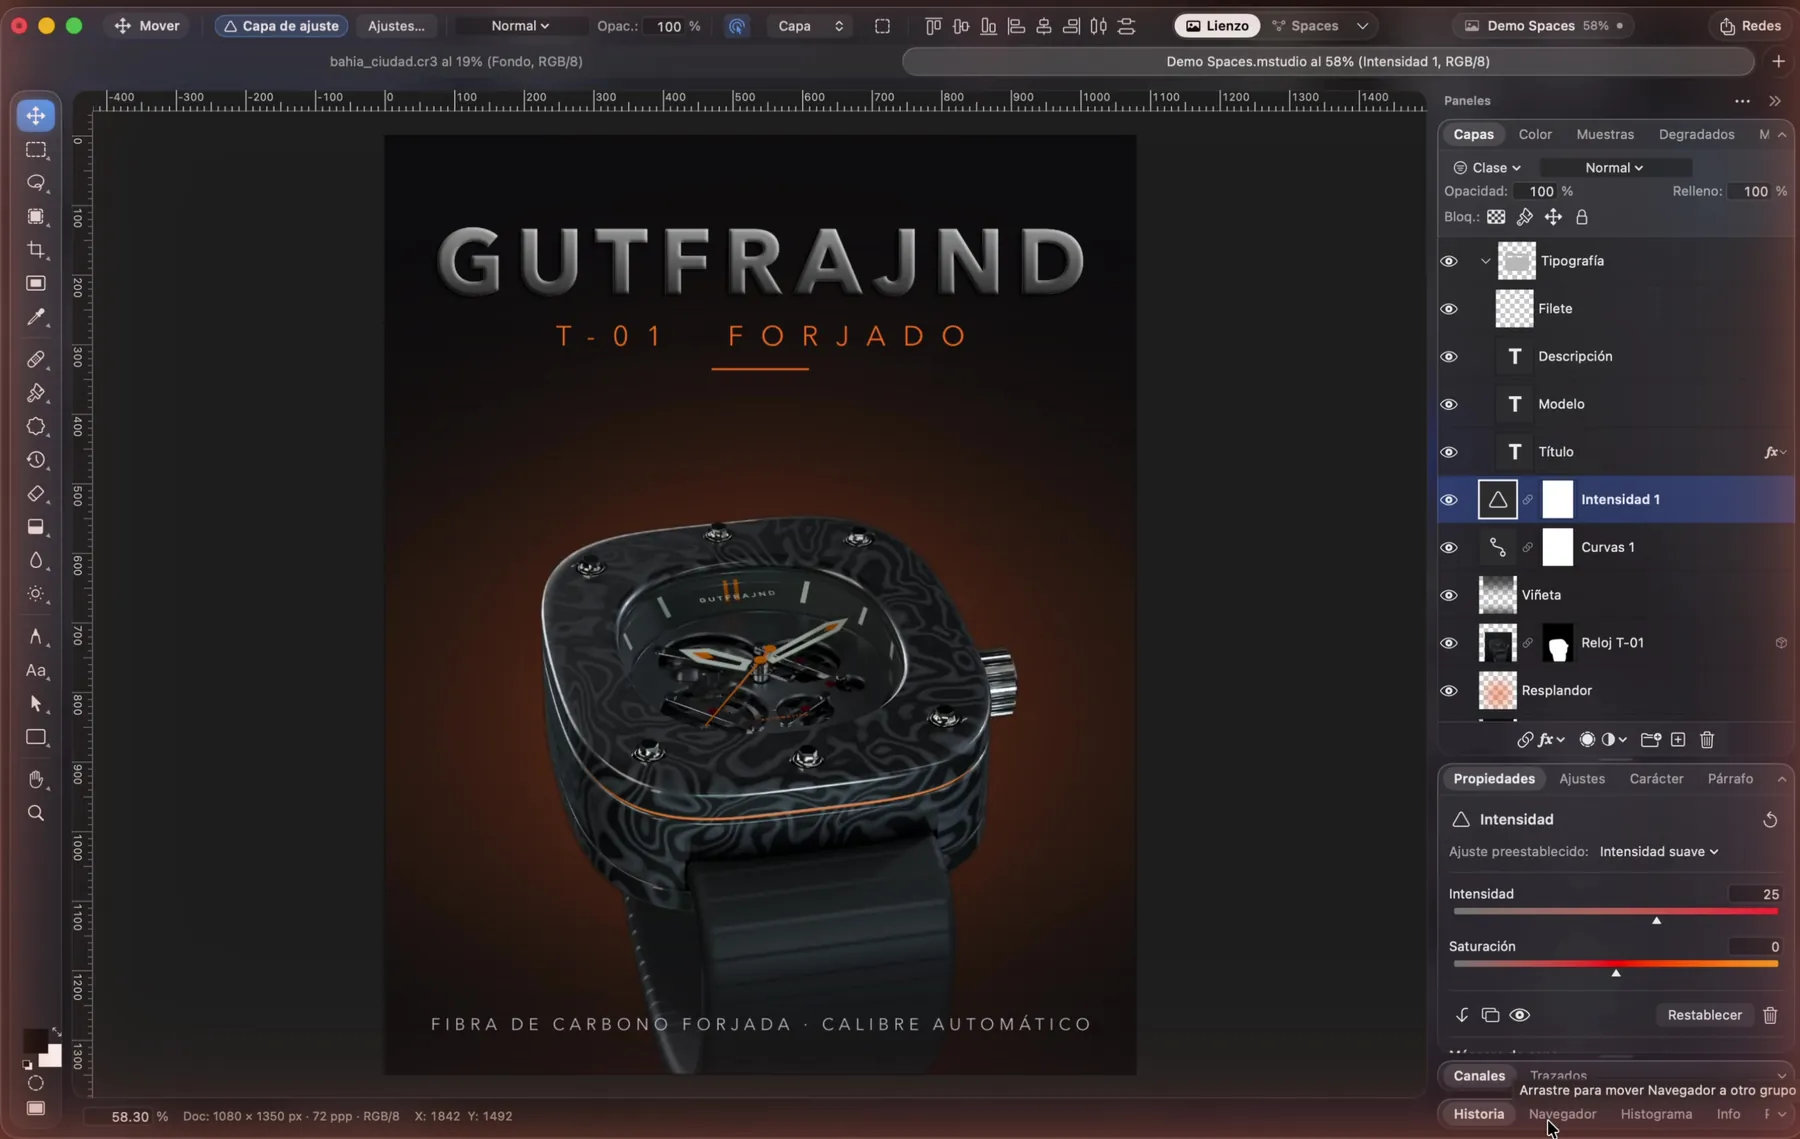
Task: Click the Saturación slider track
Action: coord(1615,964)
